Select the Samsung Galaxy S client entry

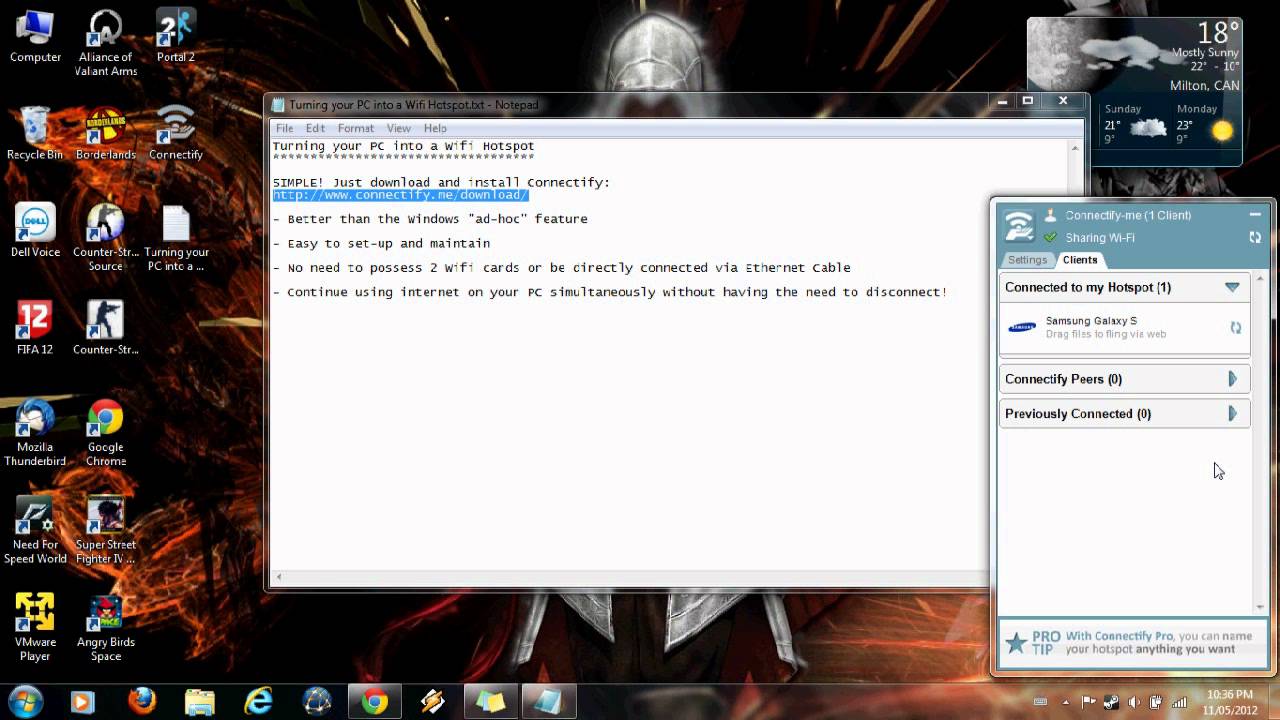point(1125,328)
